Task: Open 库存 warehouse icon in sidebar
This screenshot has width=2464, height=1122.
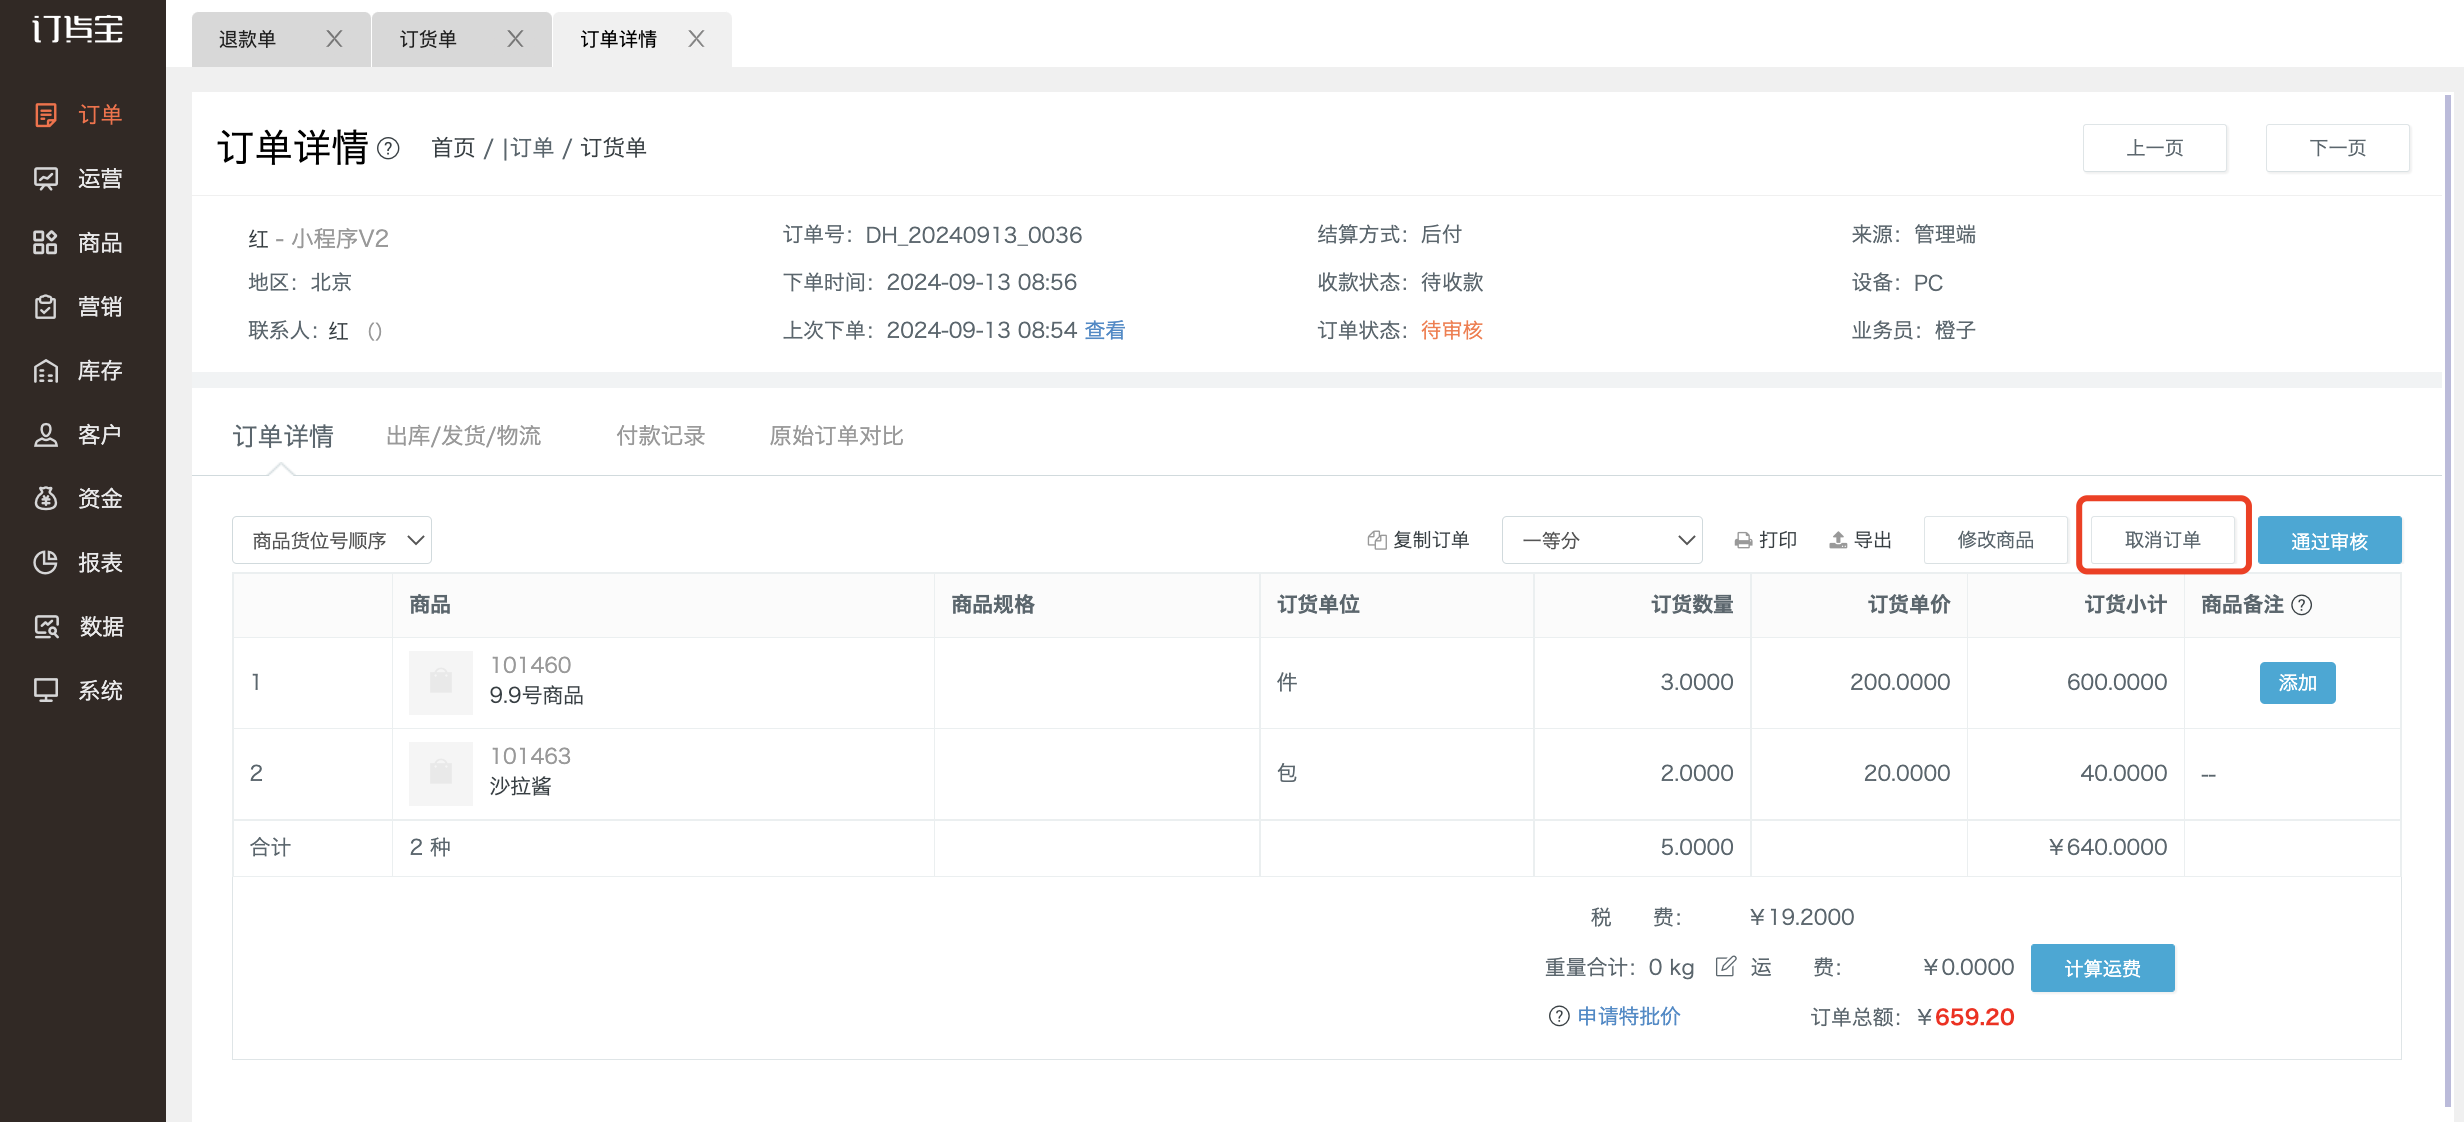Action: tap(46, 371)
